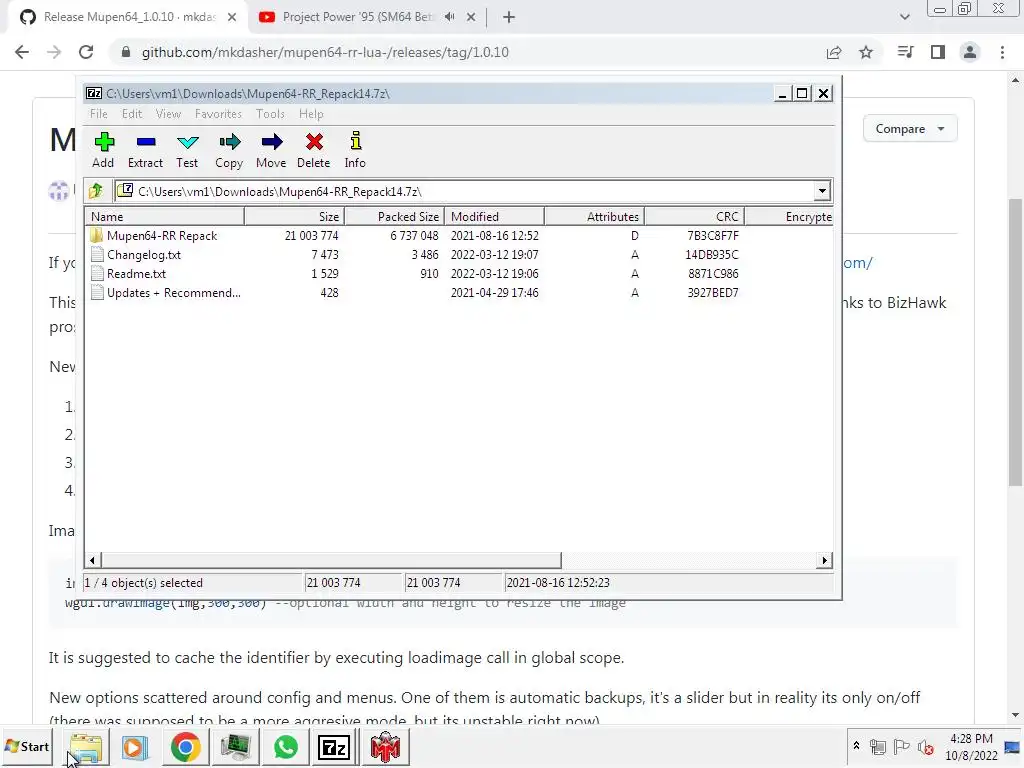The image size is (1024, 768).
Task: Run the Test toolbar button
Action: click(x=187, y=150)
